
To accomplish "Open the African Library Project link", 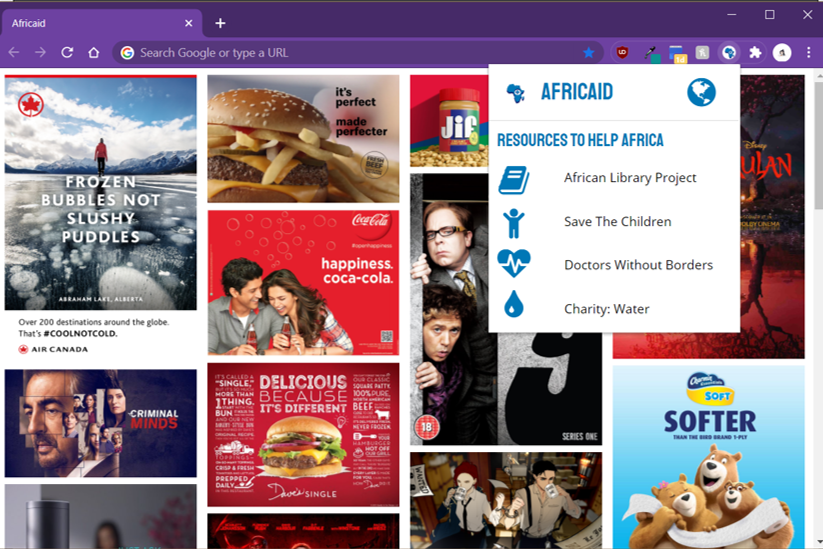I will pyautogui.click(x=630, y=178).
